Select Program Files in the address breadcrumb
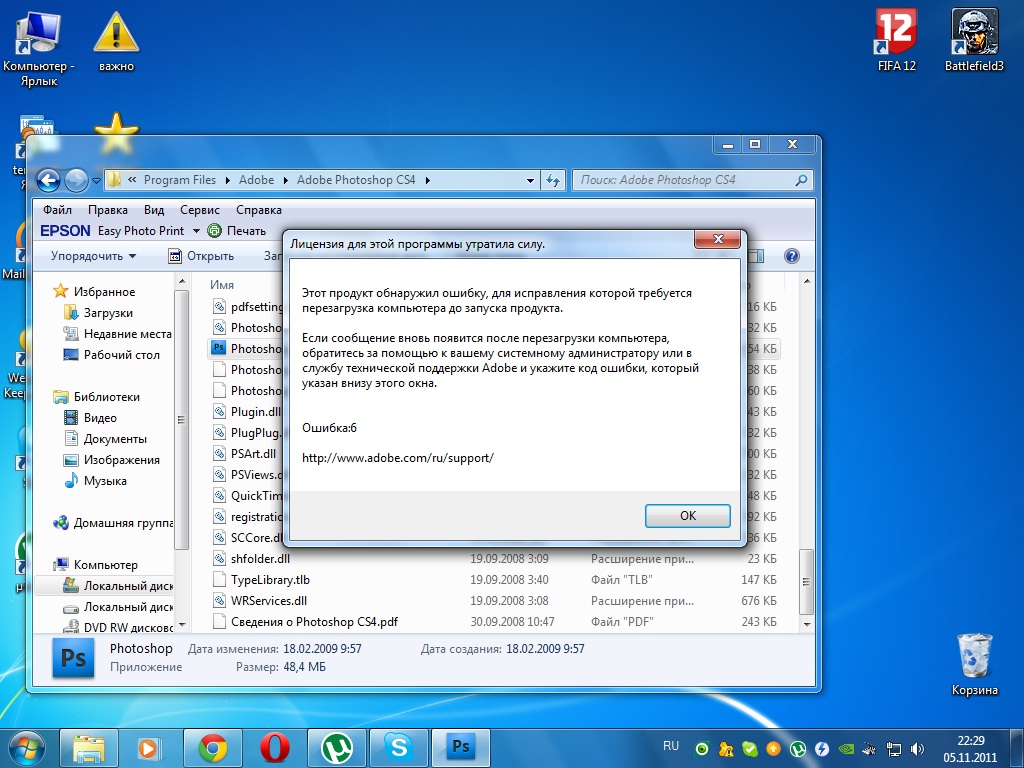This screenshot has width=1024, height=768. pos(180,180)
